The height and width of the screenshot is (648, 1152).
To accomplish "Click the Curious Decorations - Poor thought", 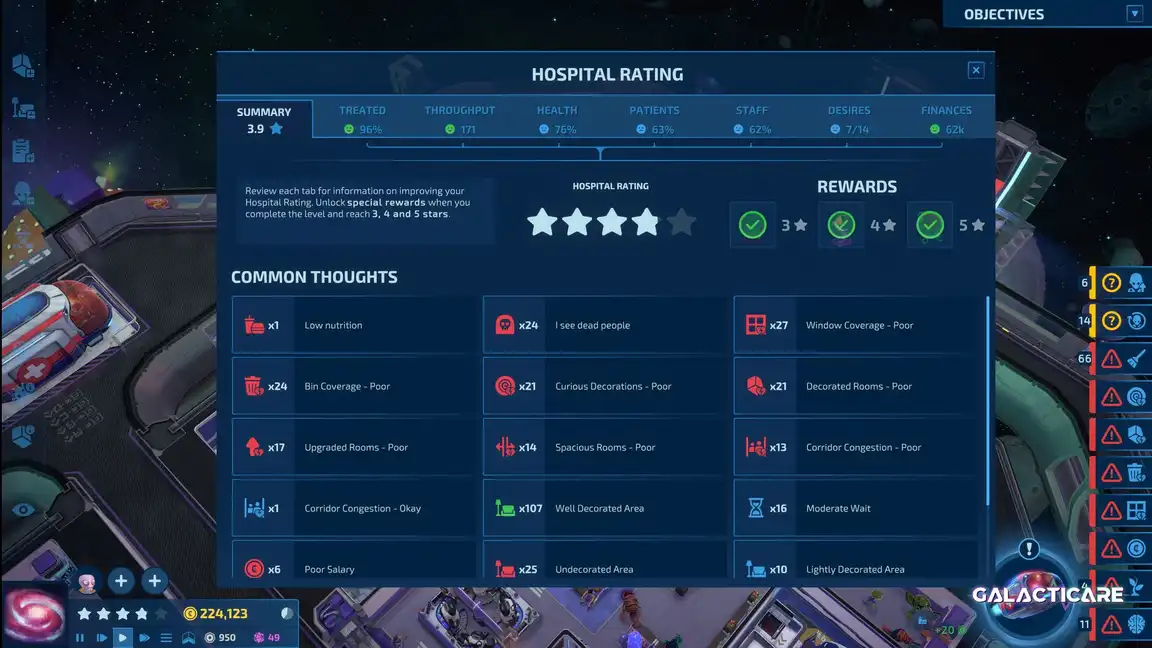I will (605, 386).
